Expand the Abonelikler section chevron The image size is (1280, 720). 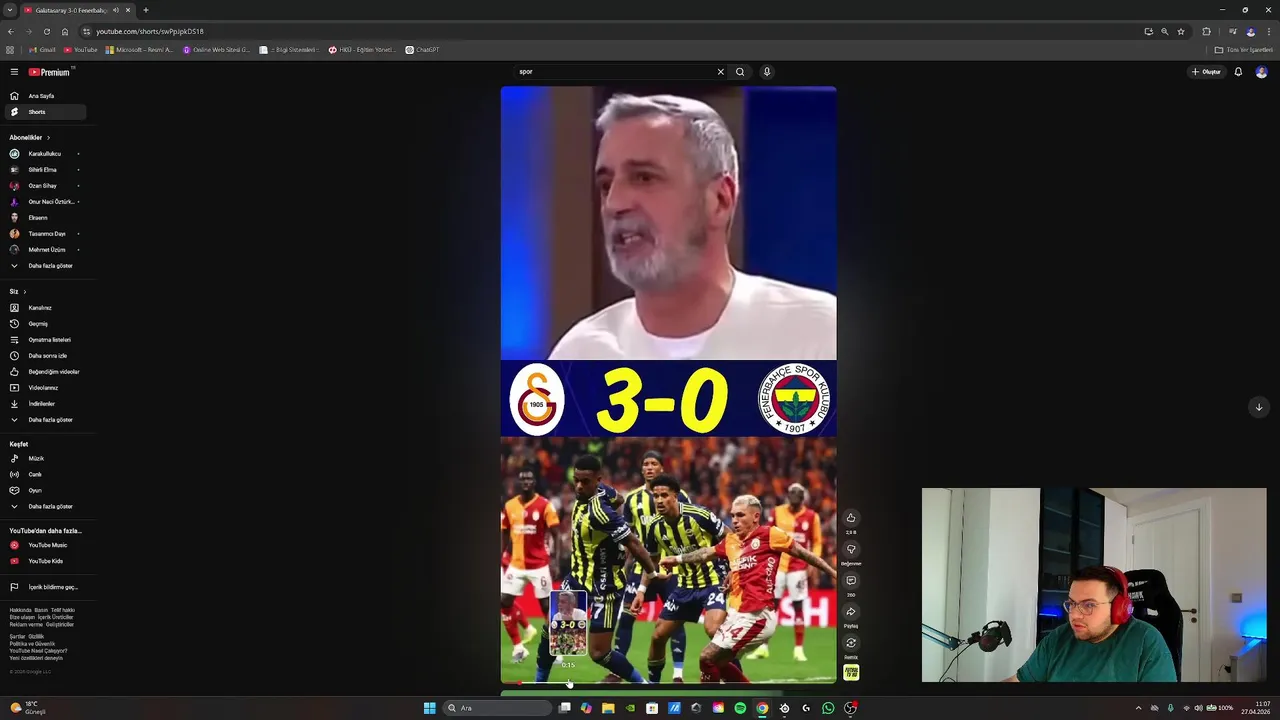(x=48, y=137)
